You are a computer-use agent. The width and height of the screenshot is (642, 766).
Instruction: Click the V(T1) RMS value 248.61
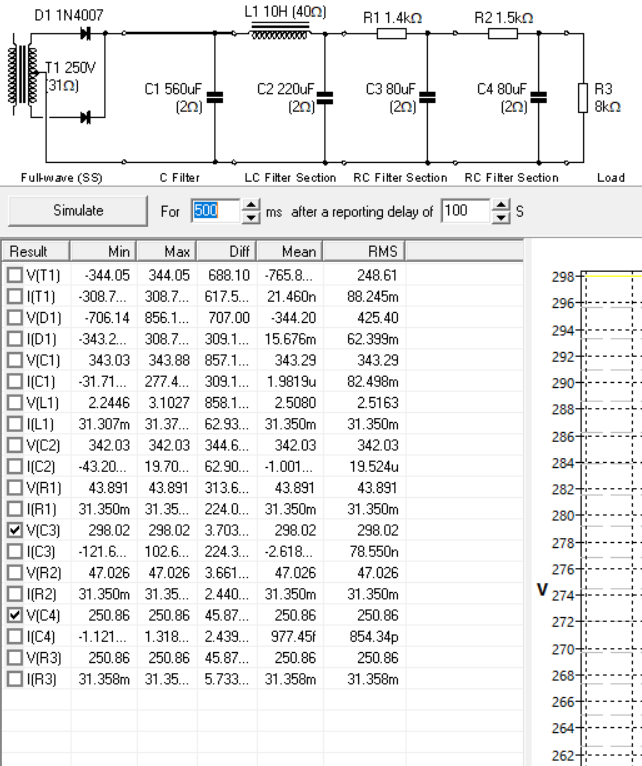[378, 275]
